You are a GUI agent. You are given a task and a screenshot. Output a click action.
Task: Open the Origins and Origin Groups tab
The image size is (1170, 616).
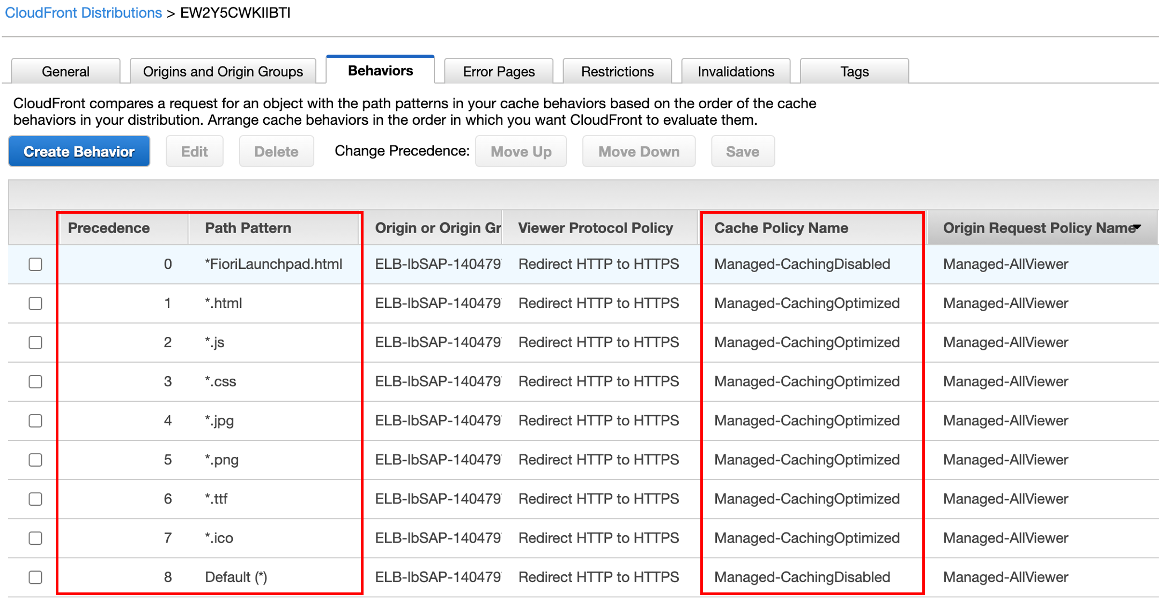(x=223, y=72)
